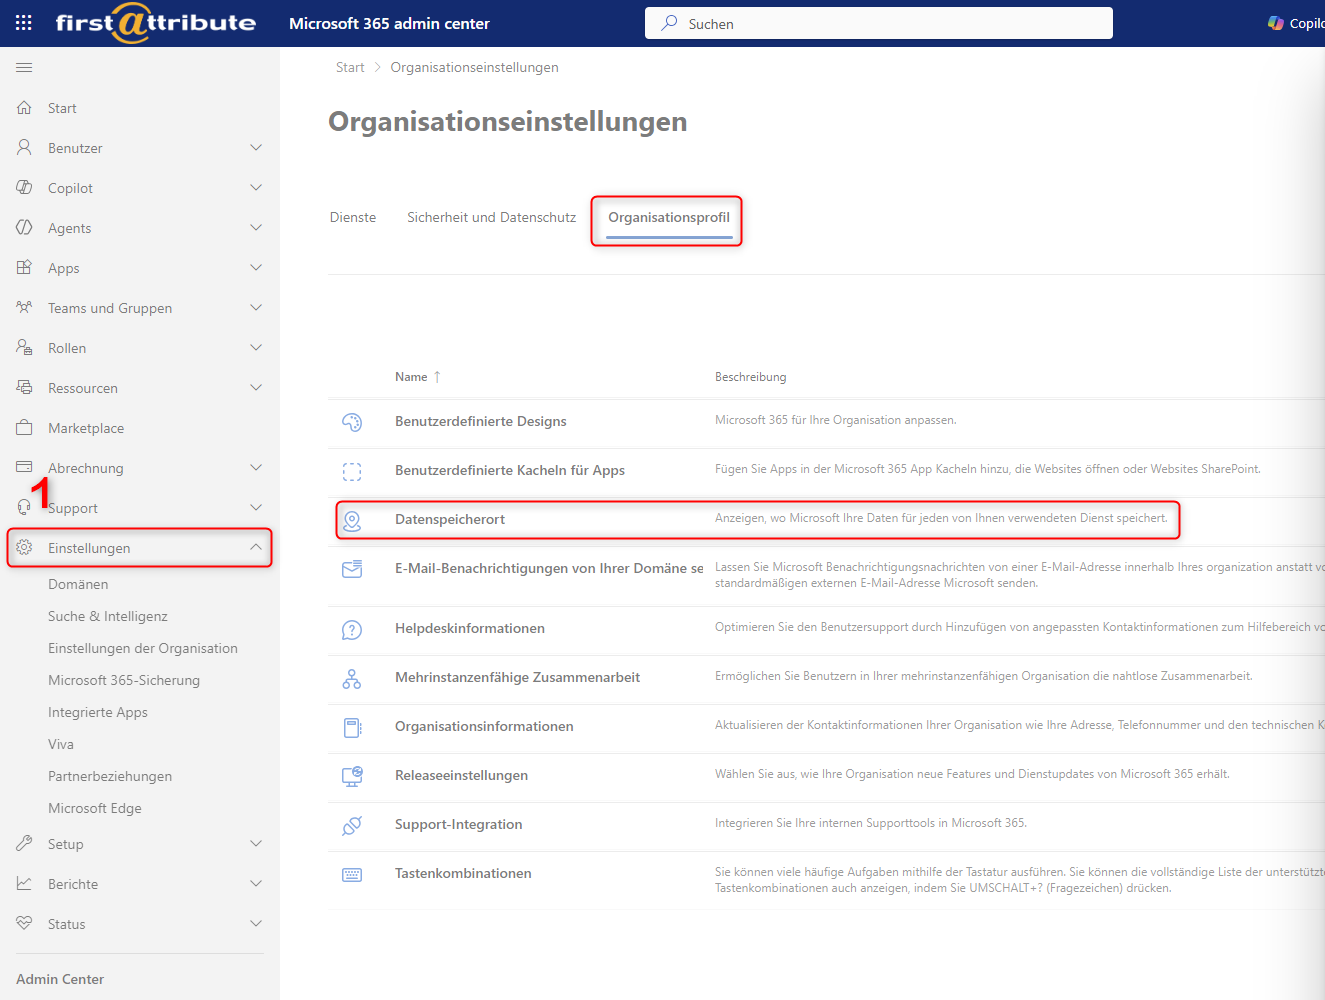Open Domänen under Einstellungen
1325x1000 pixels.
78,584
